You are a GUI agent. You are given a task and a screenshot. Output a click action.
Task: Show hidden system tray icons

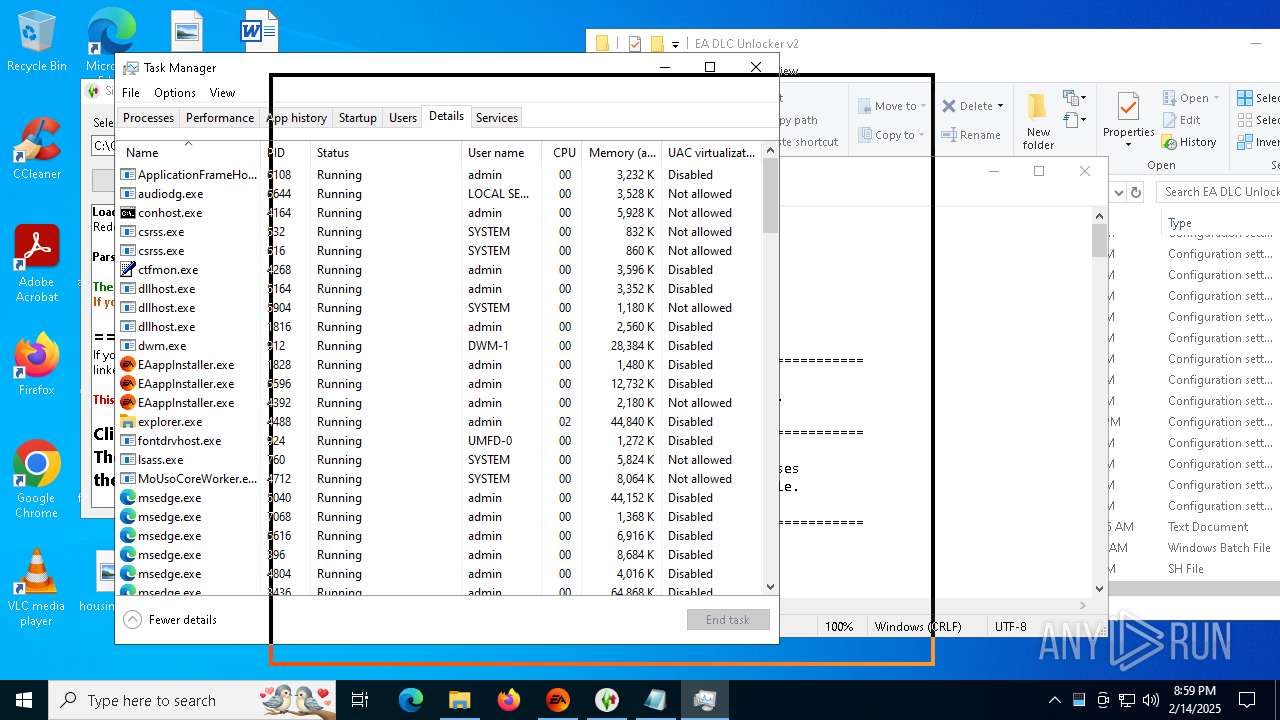[x=1054, y=700]
